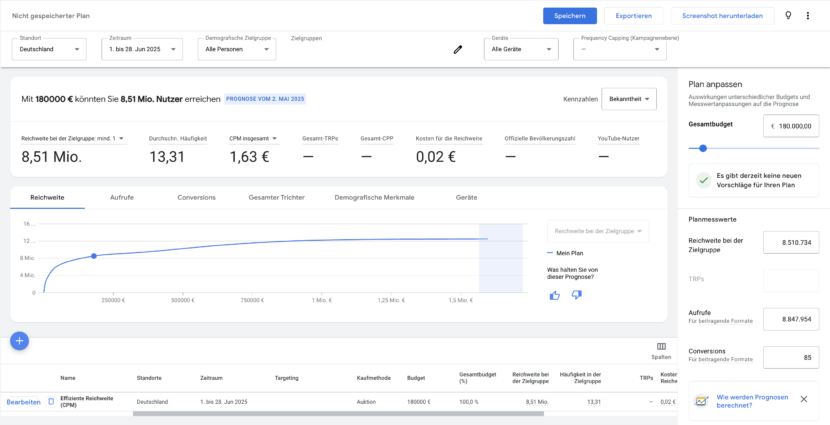Screen dimensions: 830x425
Task: Click the Gesamtbudget input field
Action: pos(791,126)
